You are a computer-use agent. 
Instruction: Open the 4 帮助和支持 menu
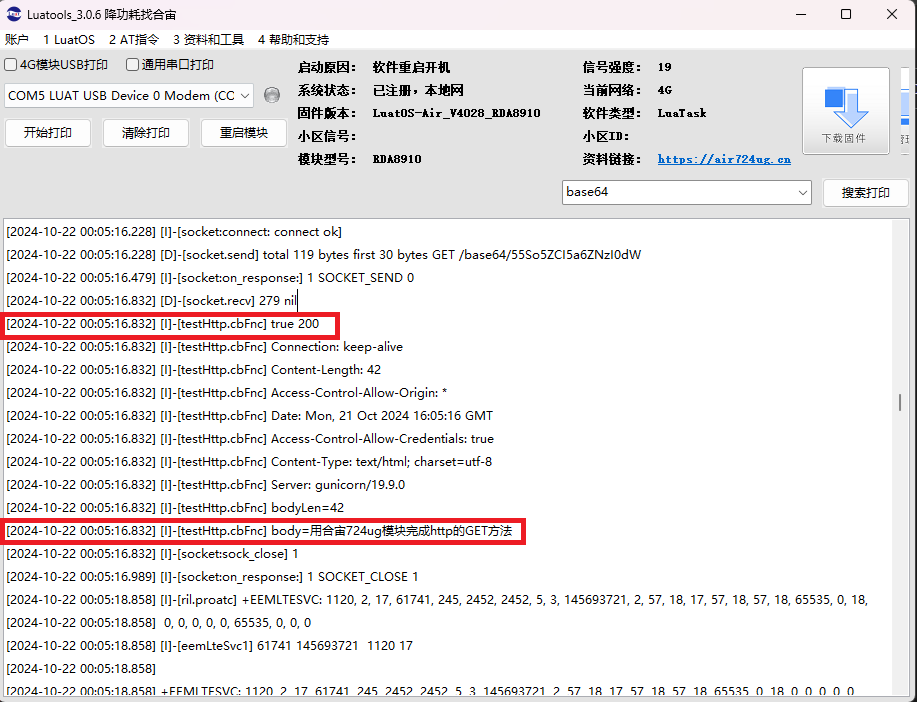(293, 40)
